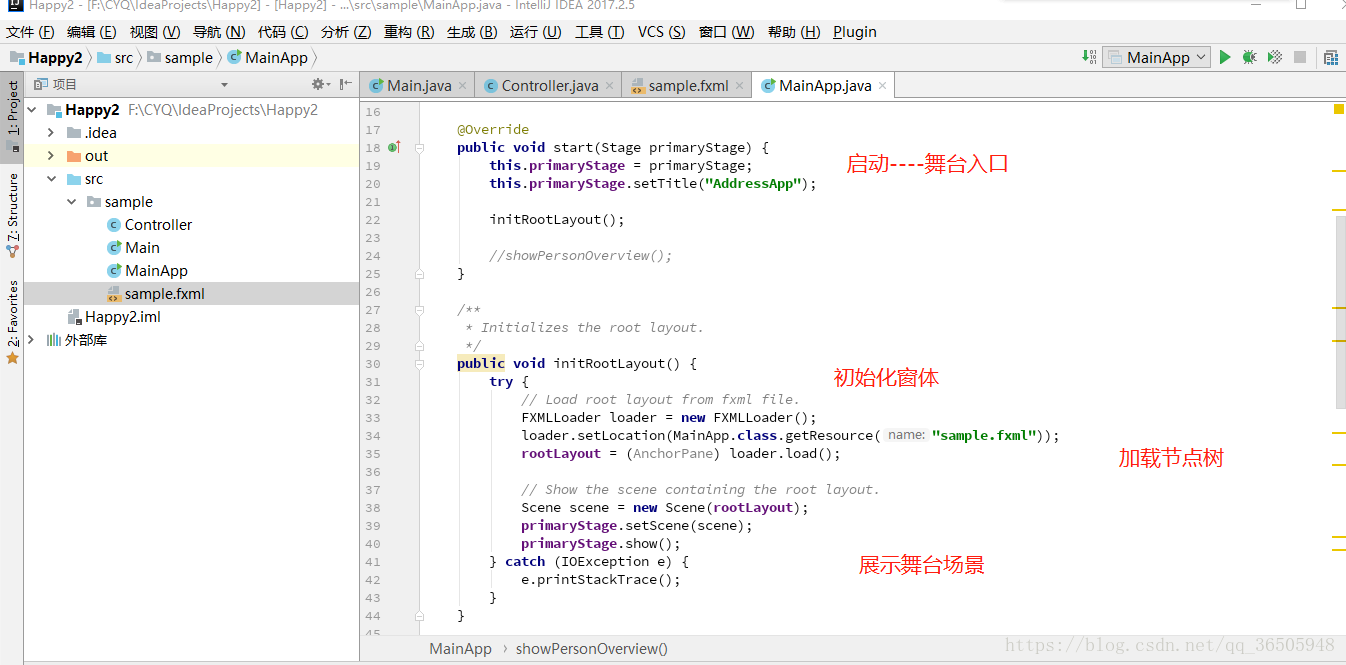Screen dimensions: 1346x665
Task: Run the MainApp configuration with green arrow
Action: (x=1225, y=58)
